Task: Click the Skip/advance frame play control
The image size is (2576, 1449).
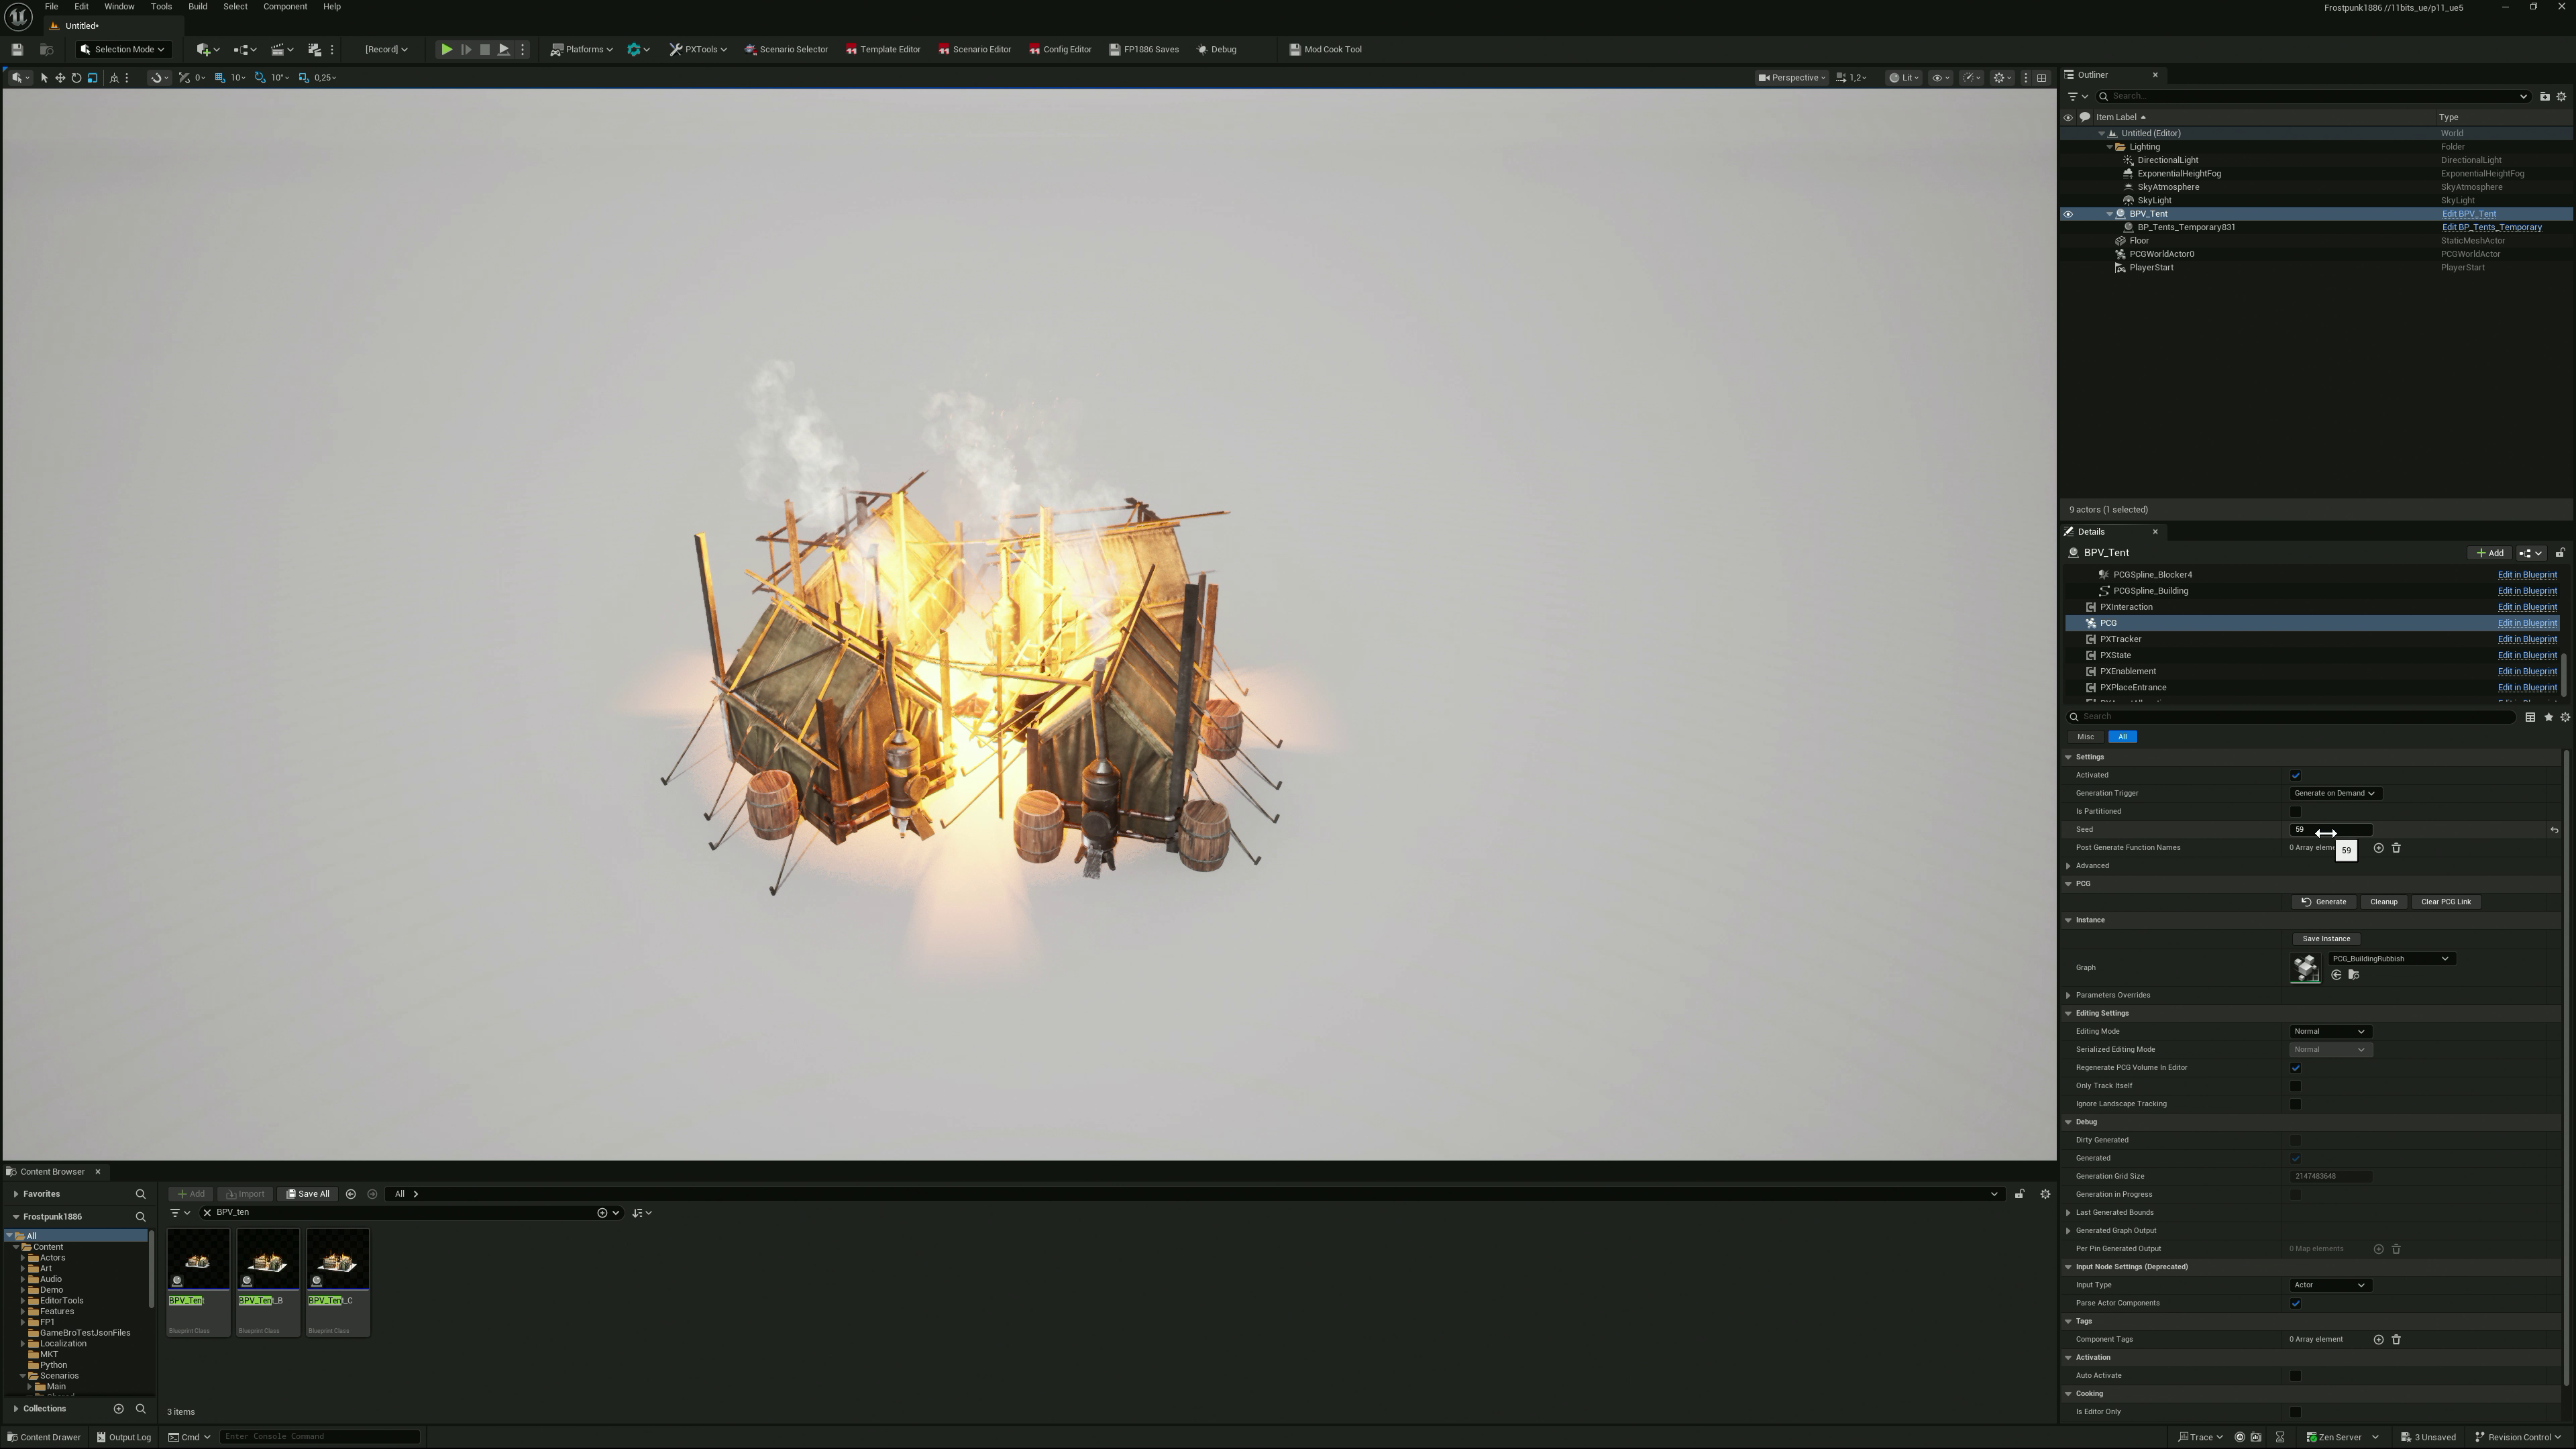Action: (466, 49)
